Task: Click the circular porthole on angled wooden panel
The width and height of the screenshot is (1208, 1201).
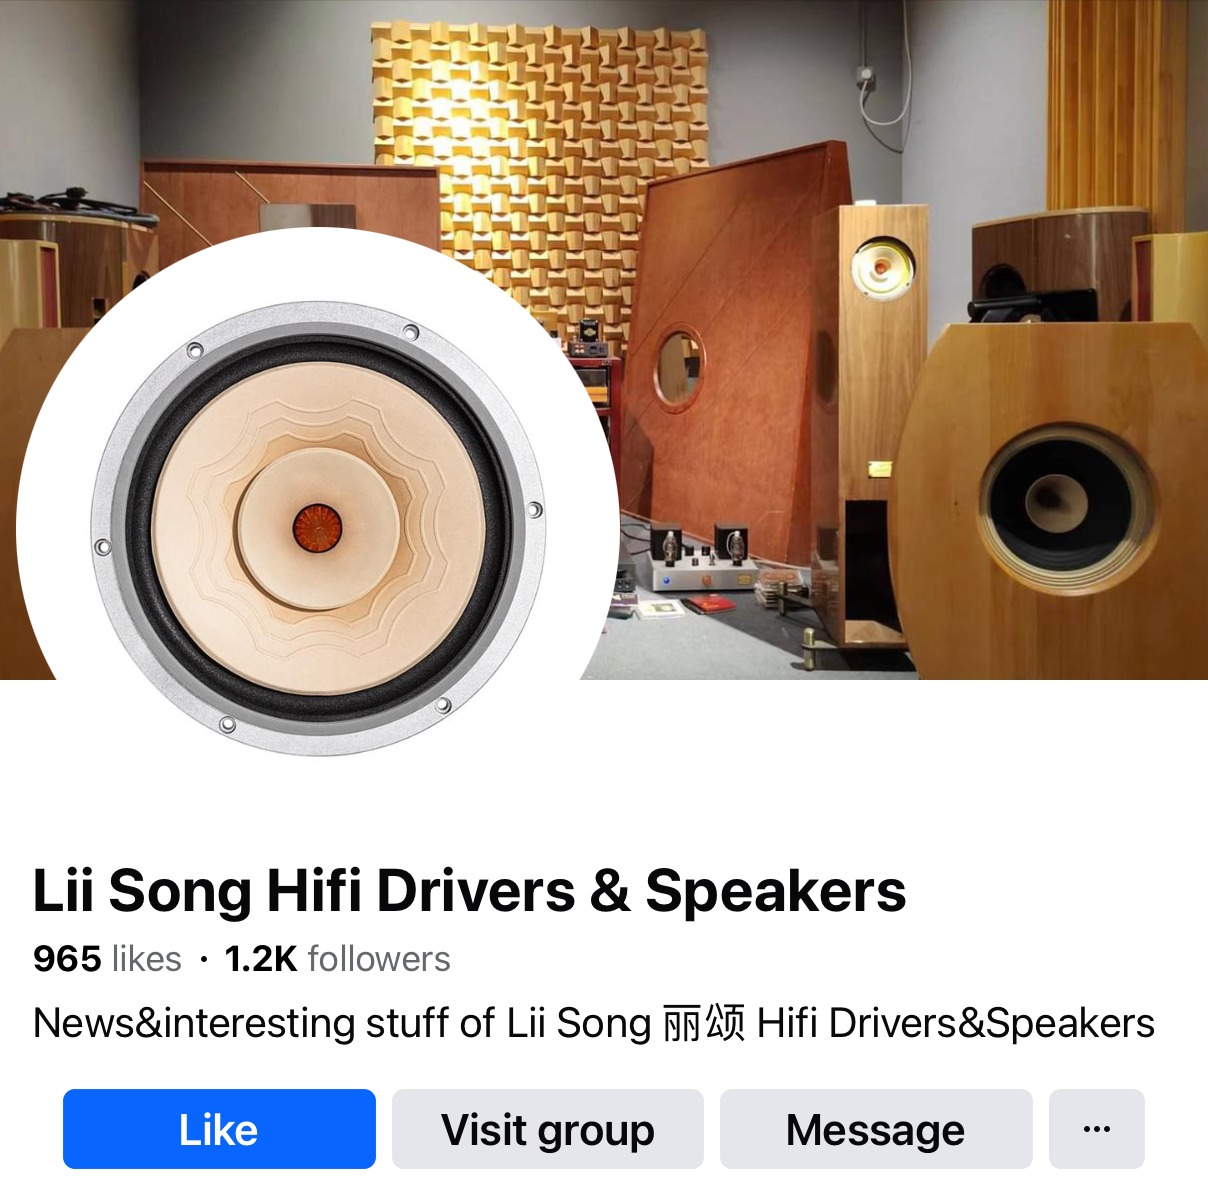Action: pyautogui.click(x=679, y=368)
